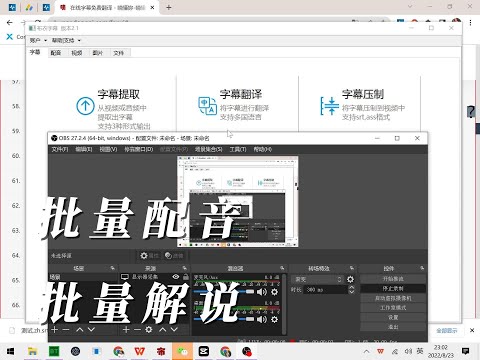
Task: Pop out the OBS scenes dock icon
Action: tap(113, 268)
